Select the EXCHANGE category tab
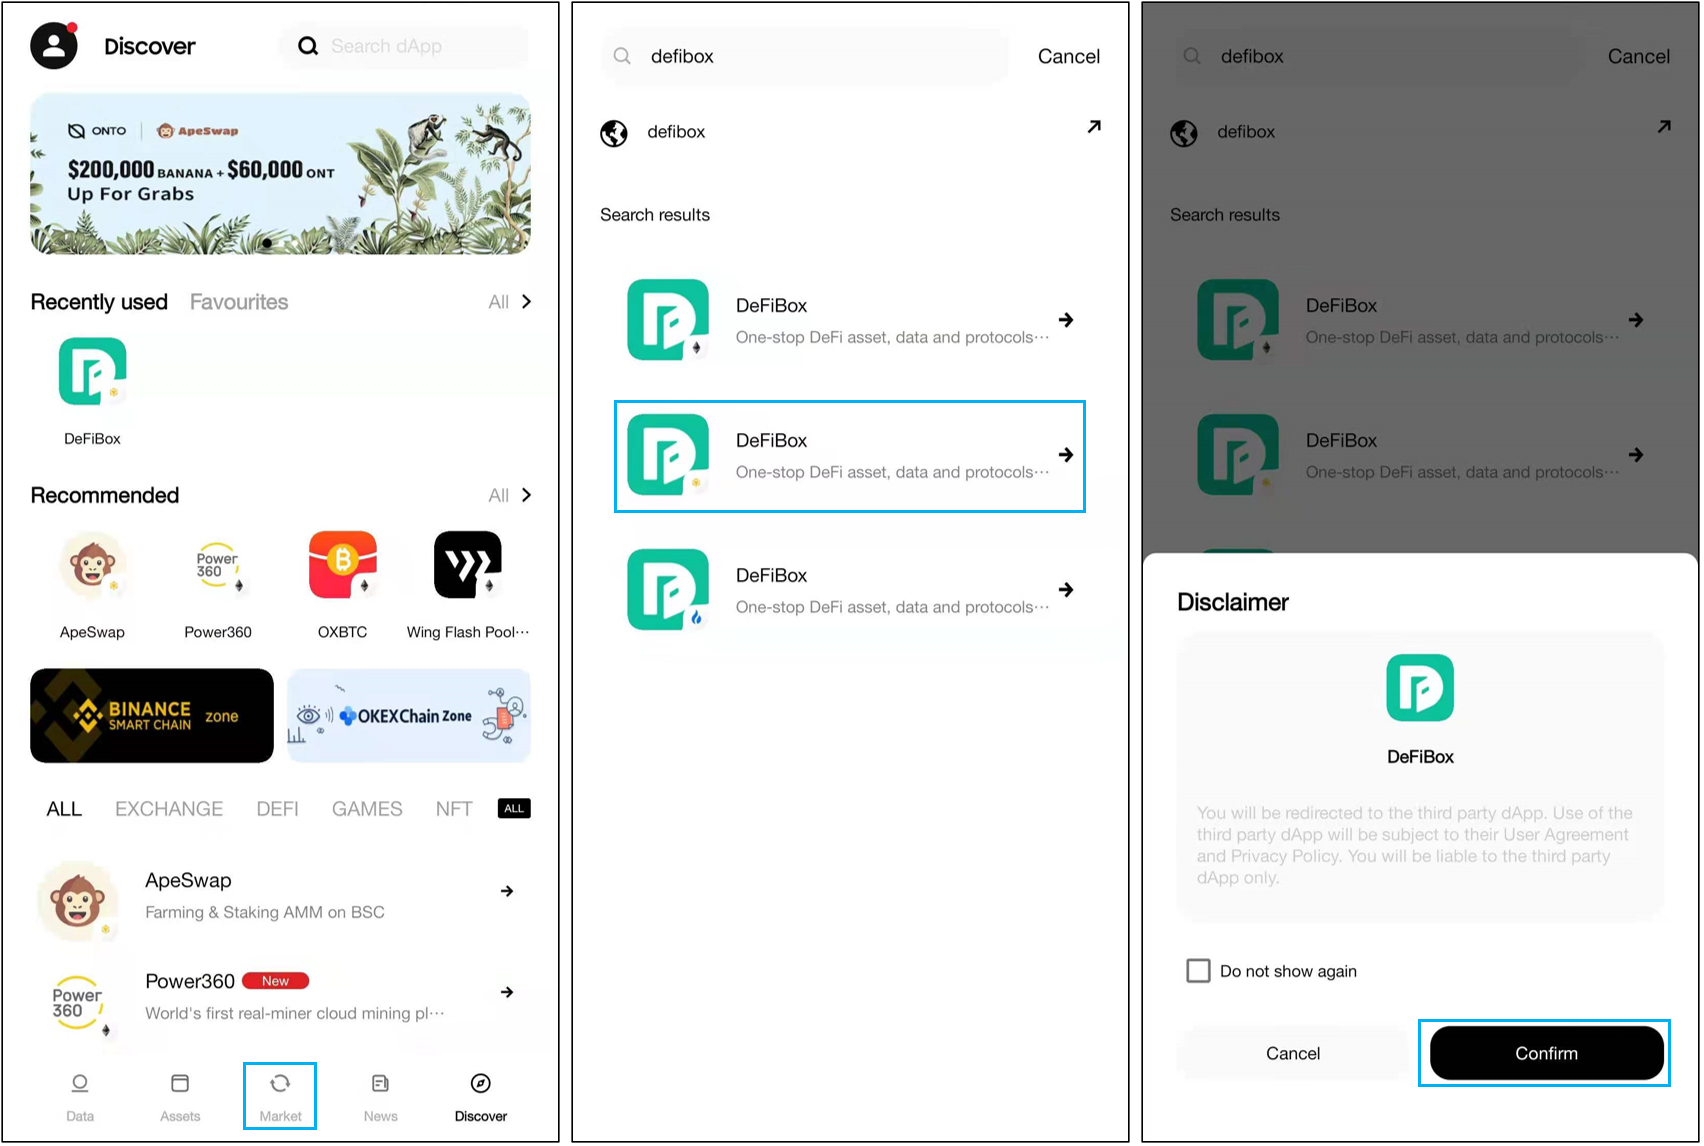This screenshot has height=1146, width=1704. (169, 809)
